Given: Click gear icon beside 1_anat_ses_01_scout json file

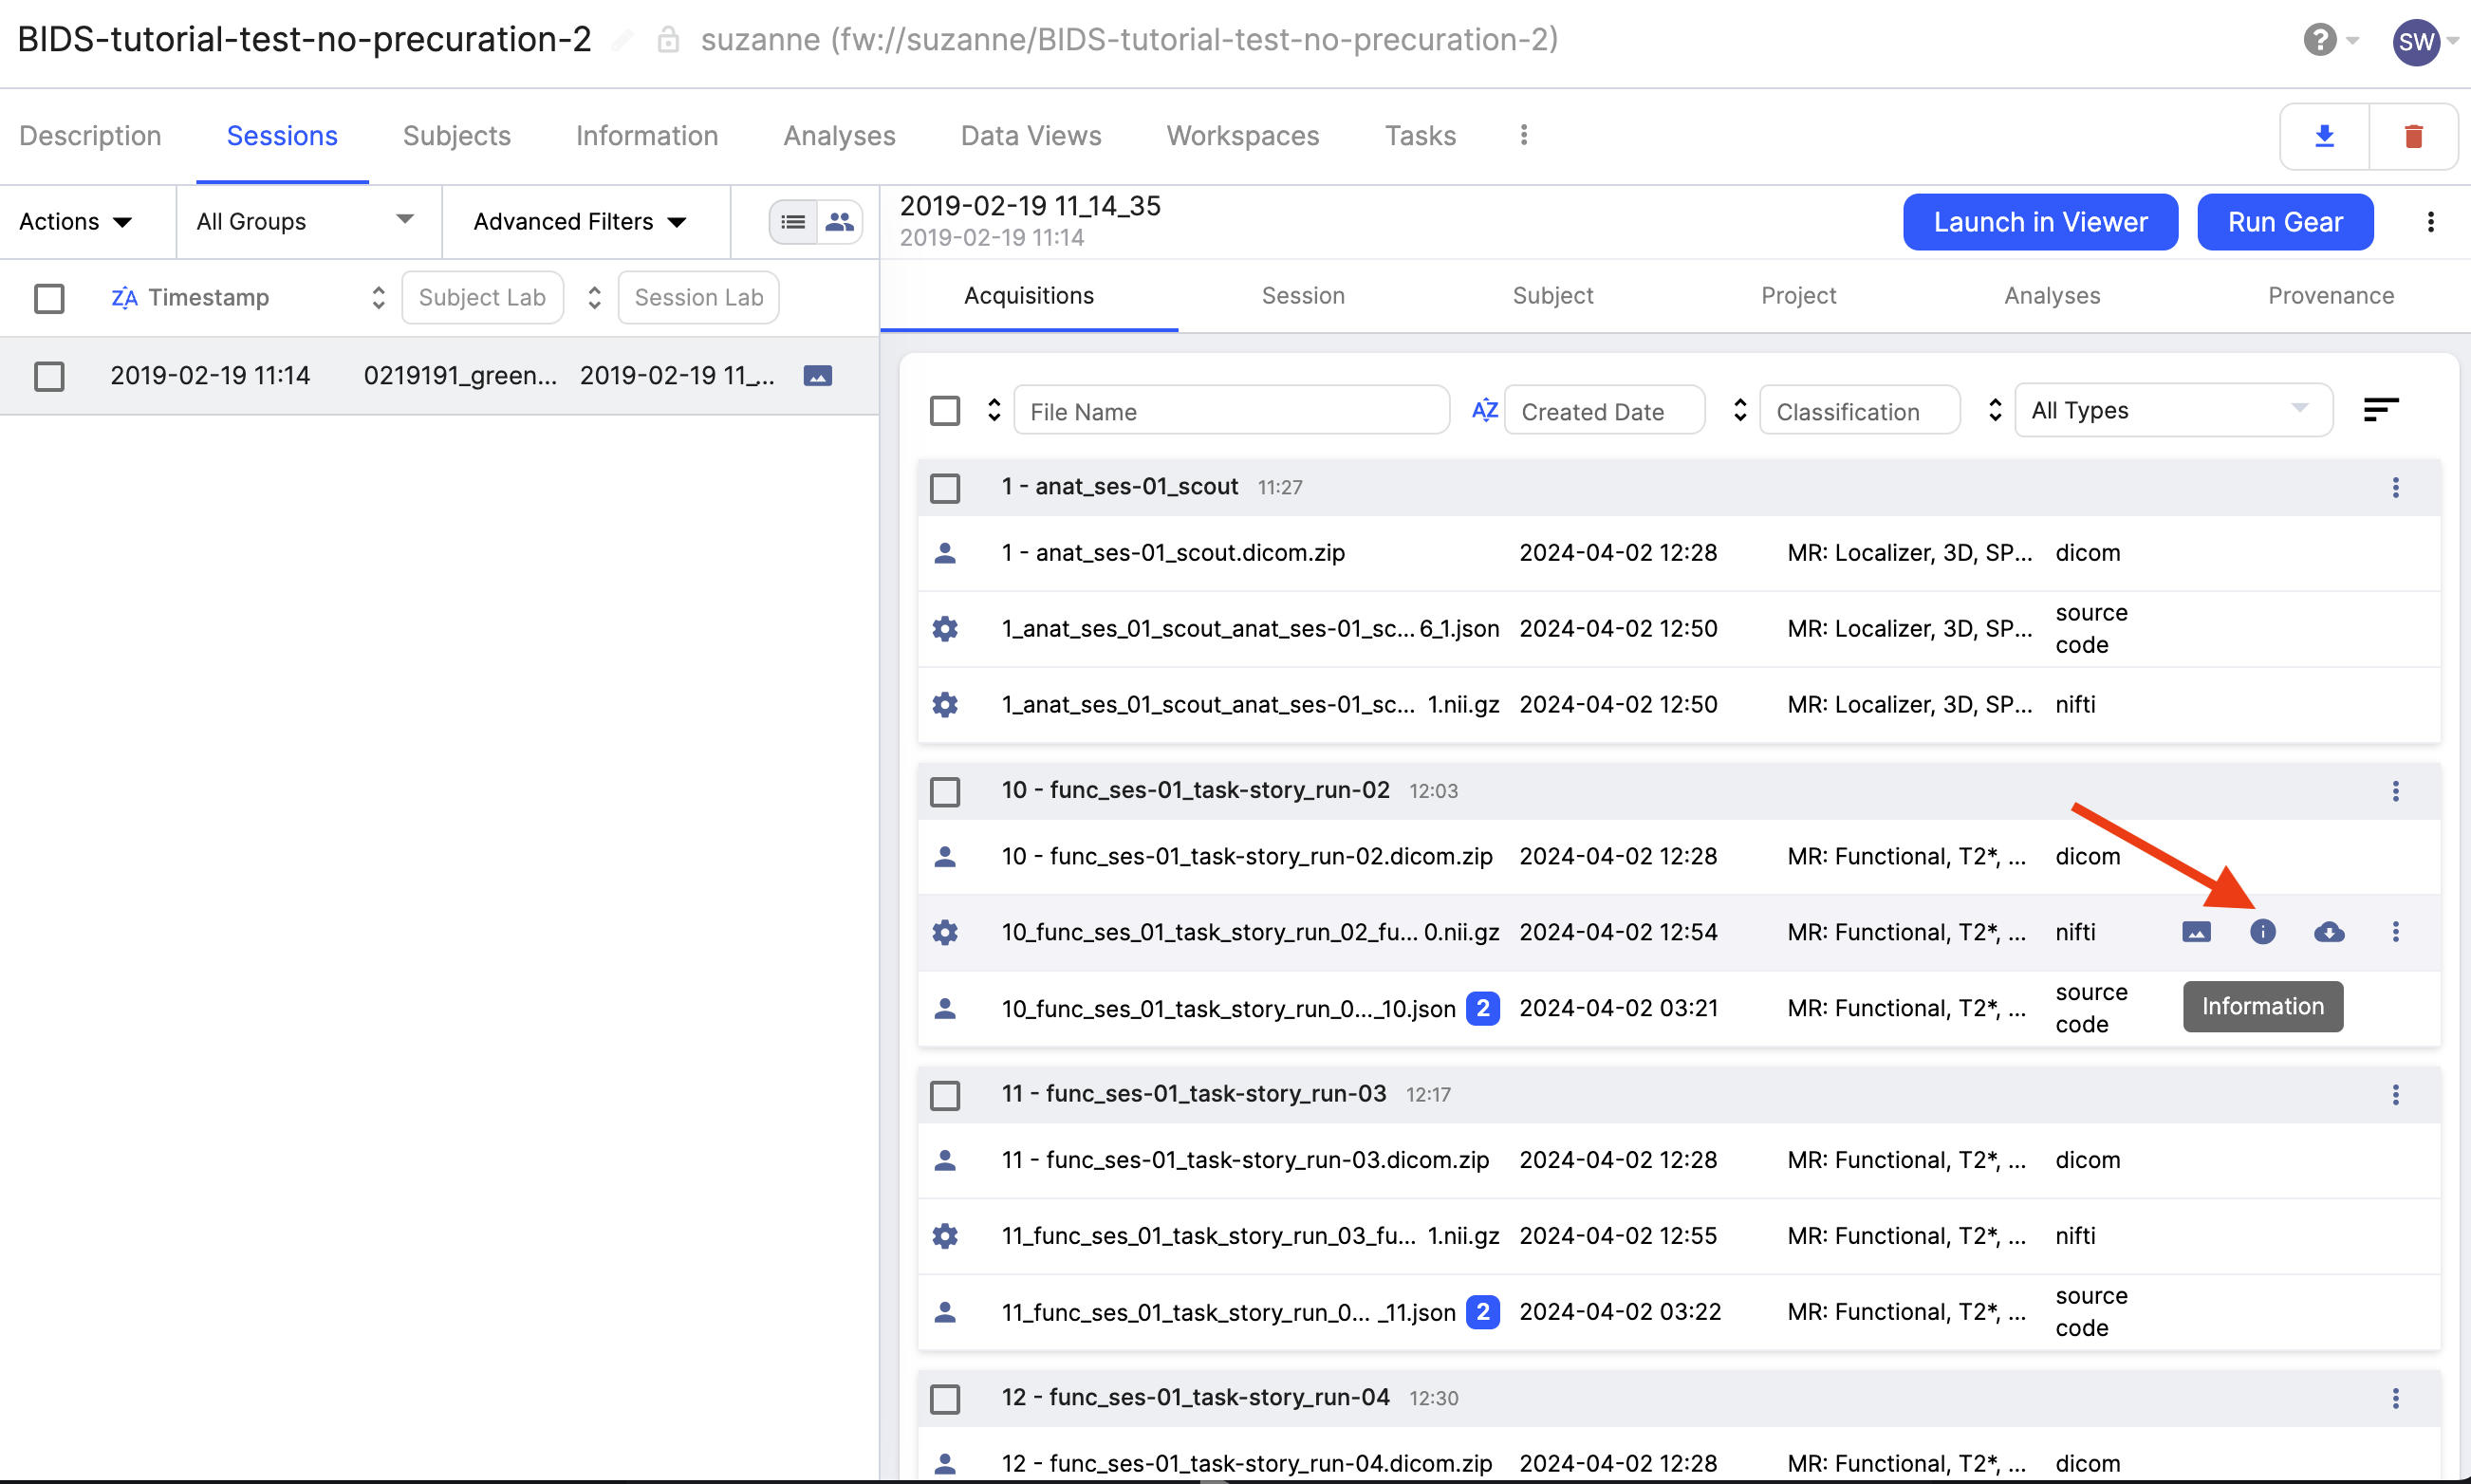Looking at the screenshot, I should [945, 629].
